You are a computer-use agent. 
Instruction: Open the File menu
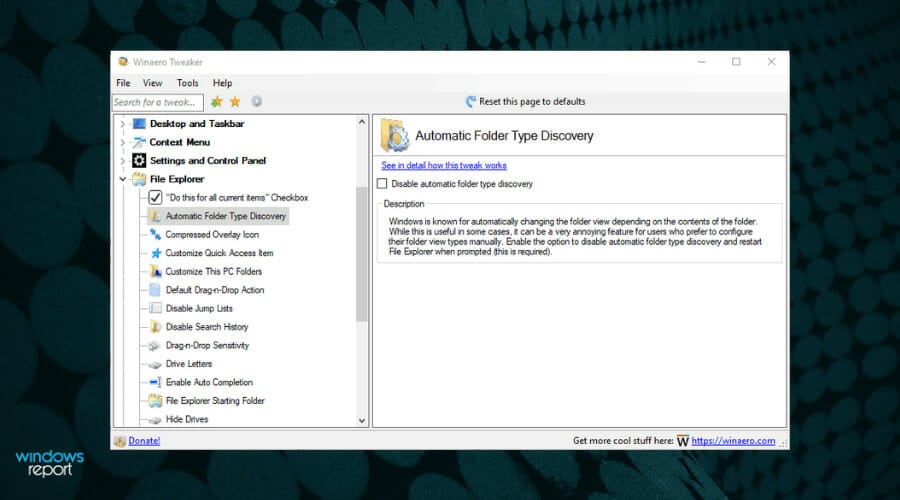point(123,83)
